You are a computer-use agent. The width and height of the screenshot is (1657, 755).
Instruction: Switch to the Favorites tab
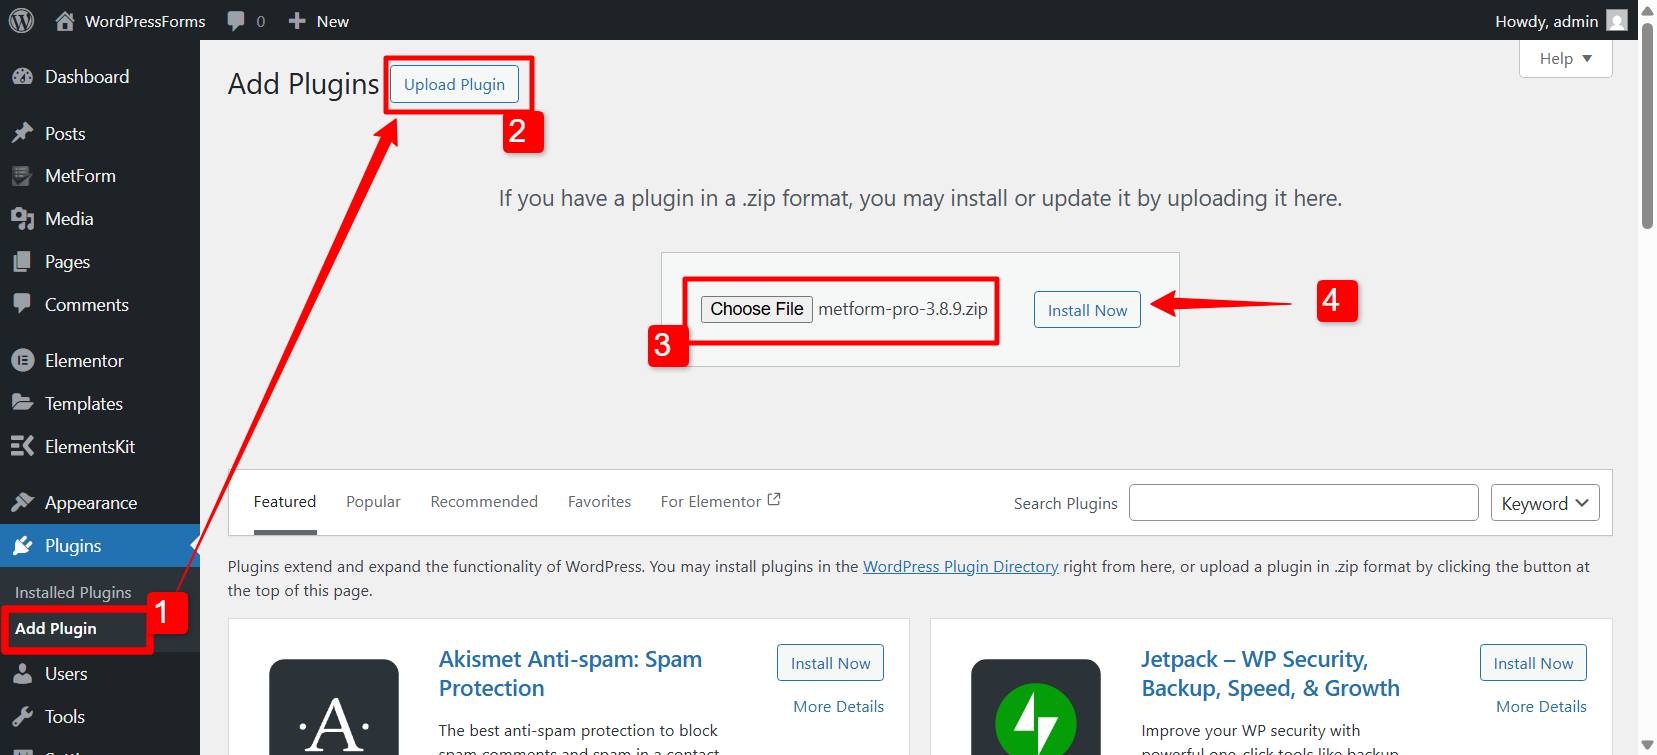[x=599, y=502]
